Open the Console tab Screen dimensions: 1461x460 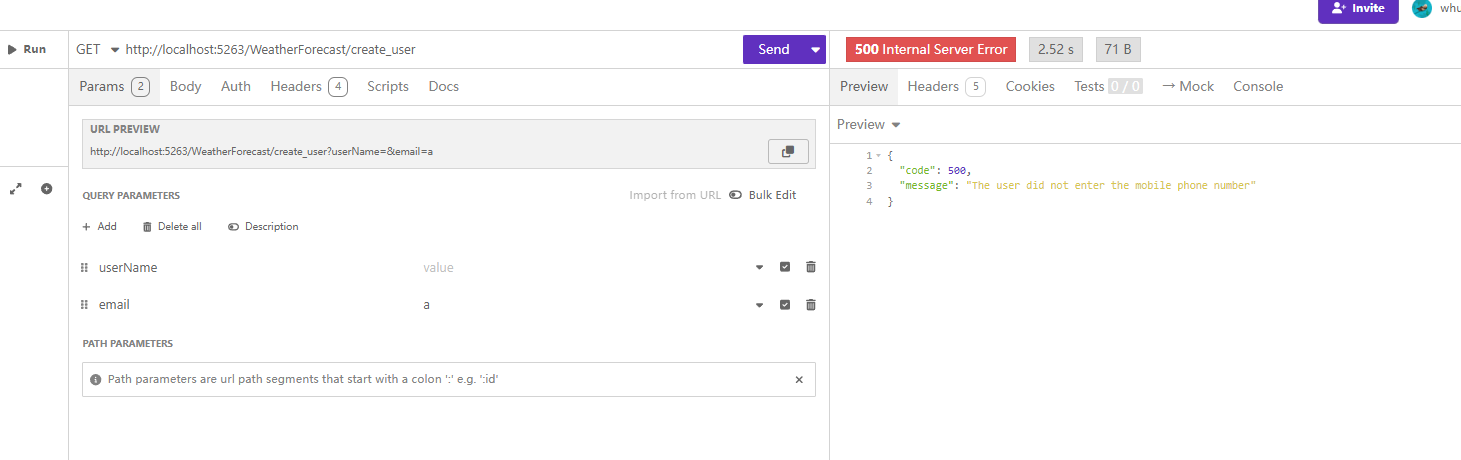(x=1257, y=87)
